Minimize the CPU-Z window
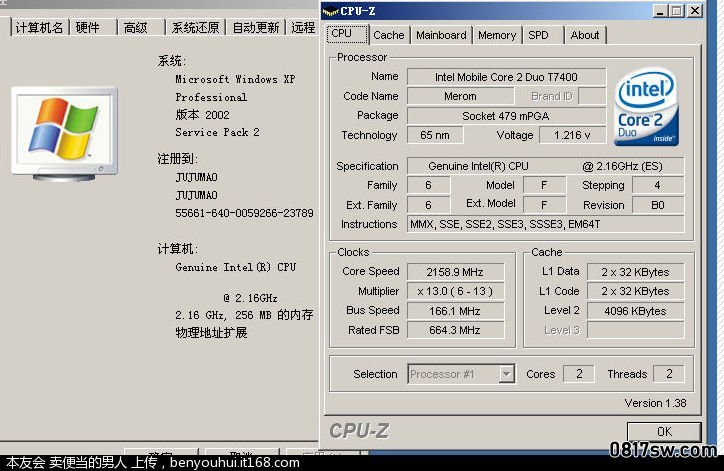Image resolution: width=724 pixels, height=471 pixels. pyautogui.click(x=661, y=11)
